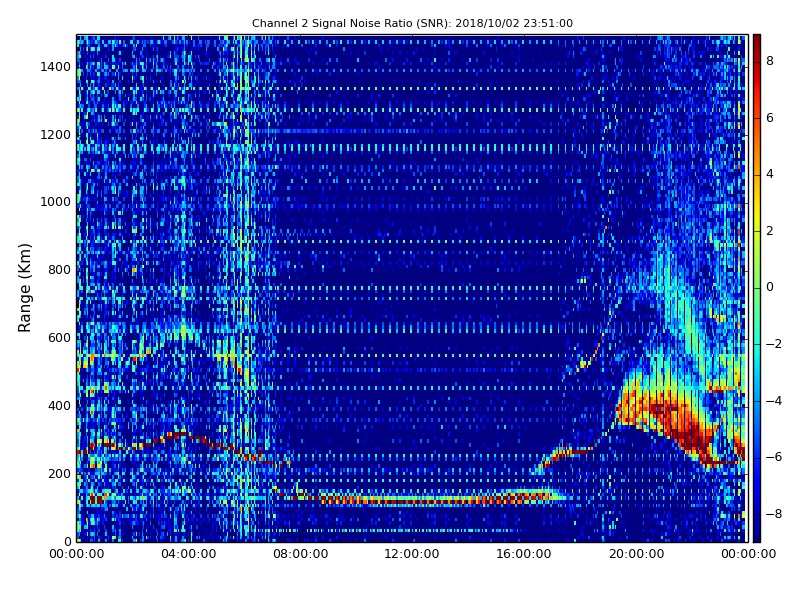Click the plot title 'Channel 2 Signal Noise Ratio'
800x600 pixels.
tap(412, 23)
